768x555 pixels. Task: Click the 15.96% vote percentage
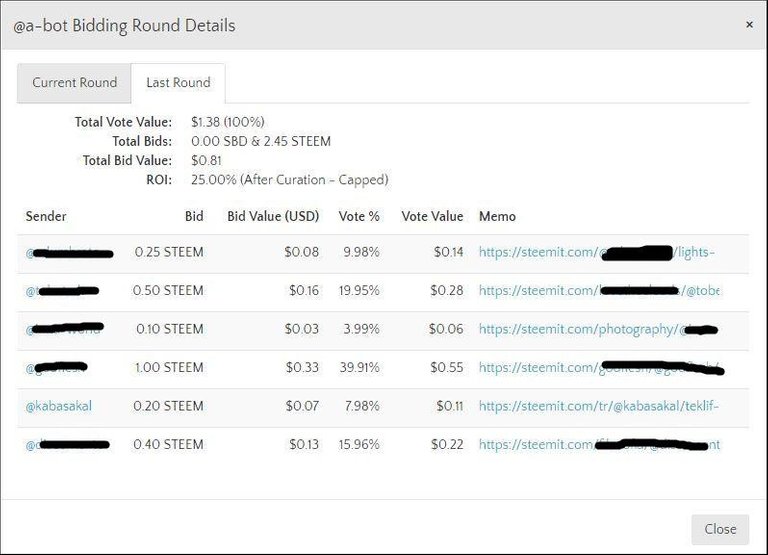[x=359, y=445]
